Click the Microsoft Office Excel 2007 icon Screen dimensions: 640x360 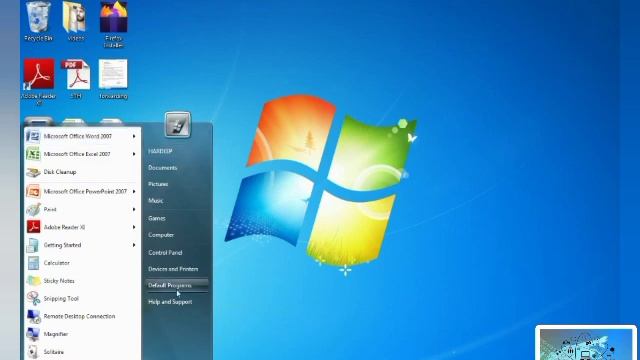[x=33, y=154]
